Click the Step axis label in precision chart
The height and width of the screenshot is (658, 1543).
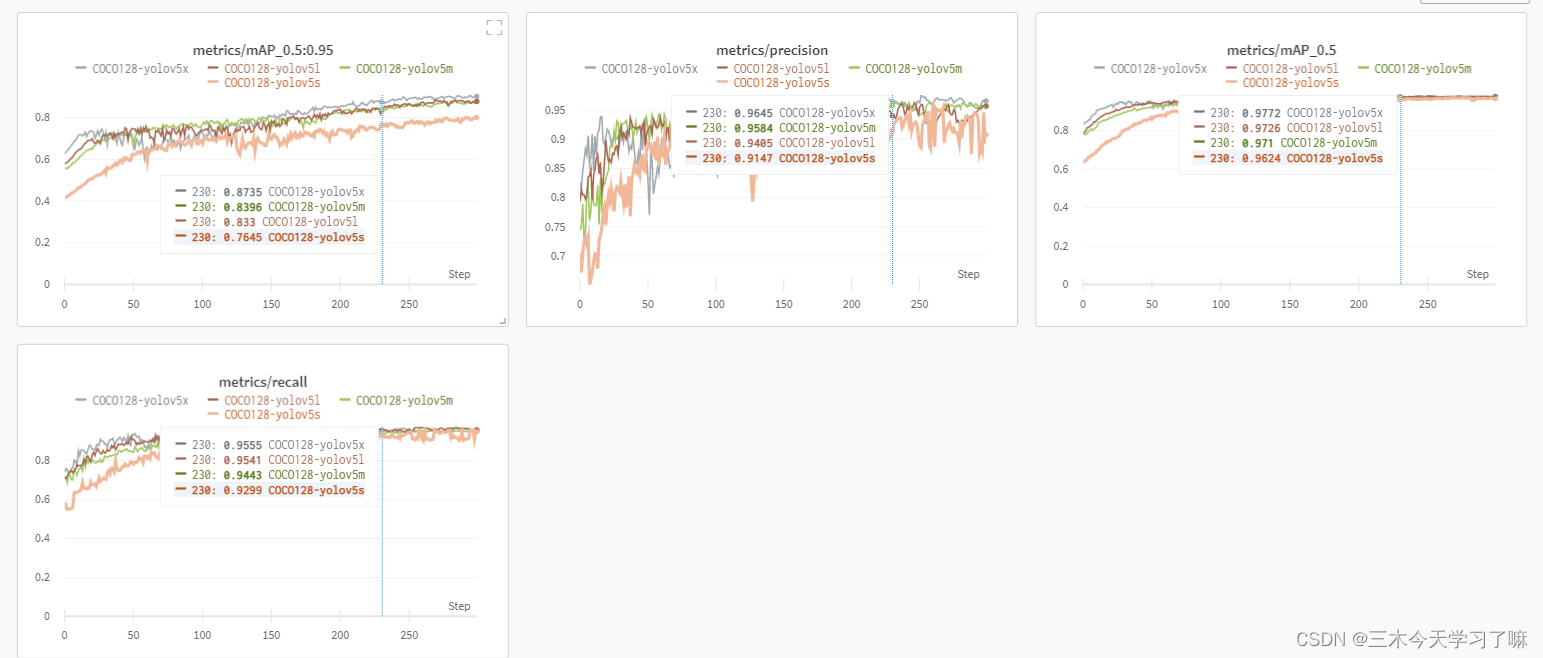click(968, 274)
